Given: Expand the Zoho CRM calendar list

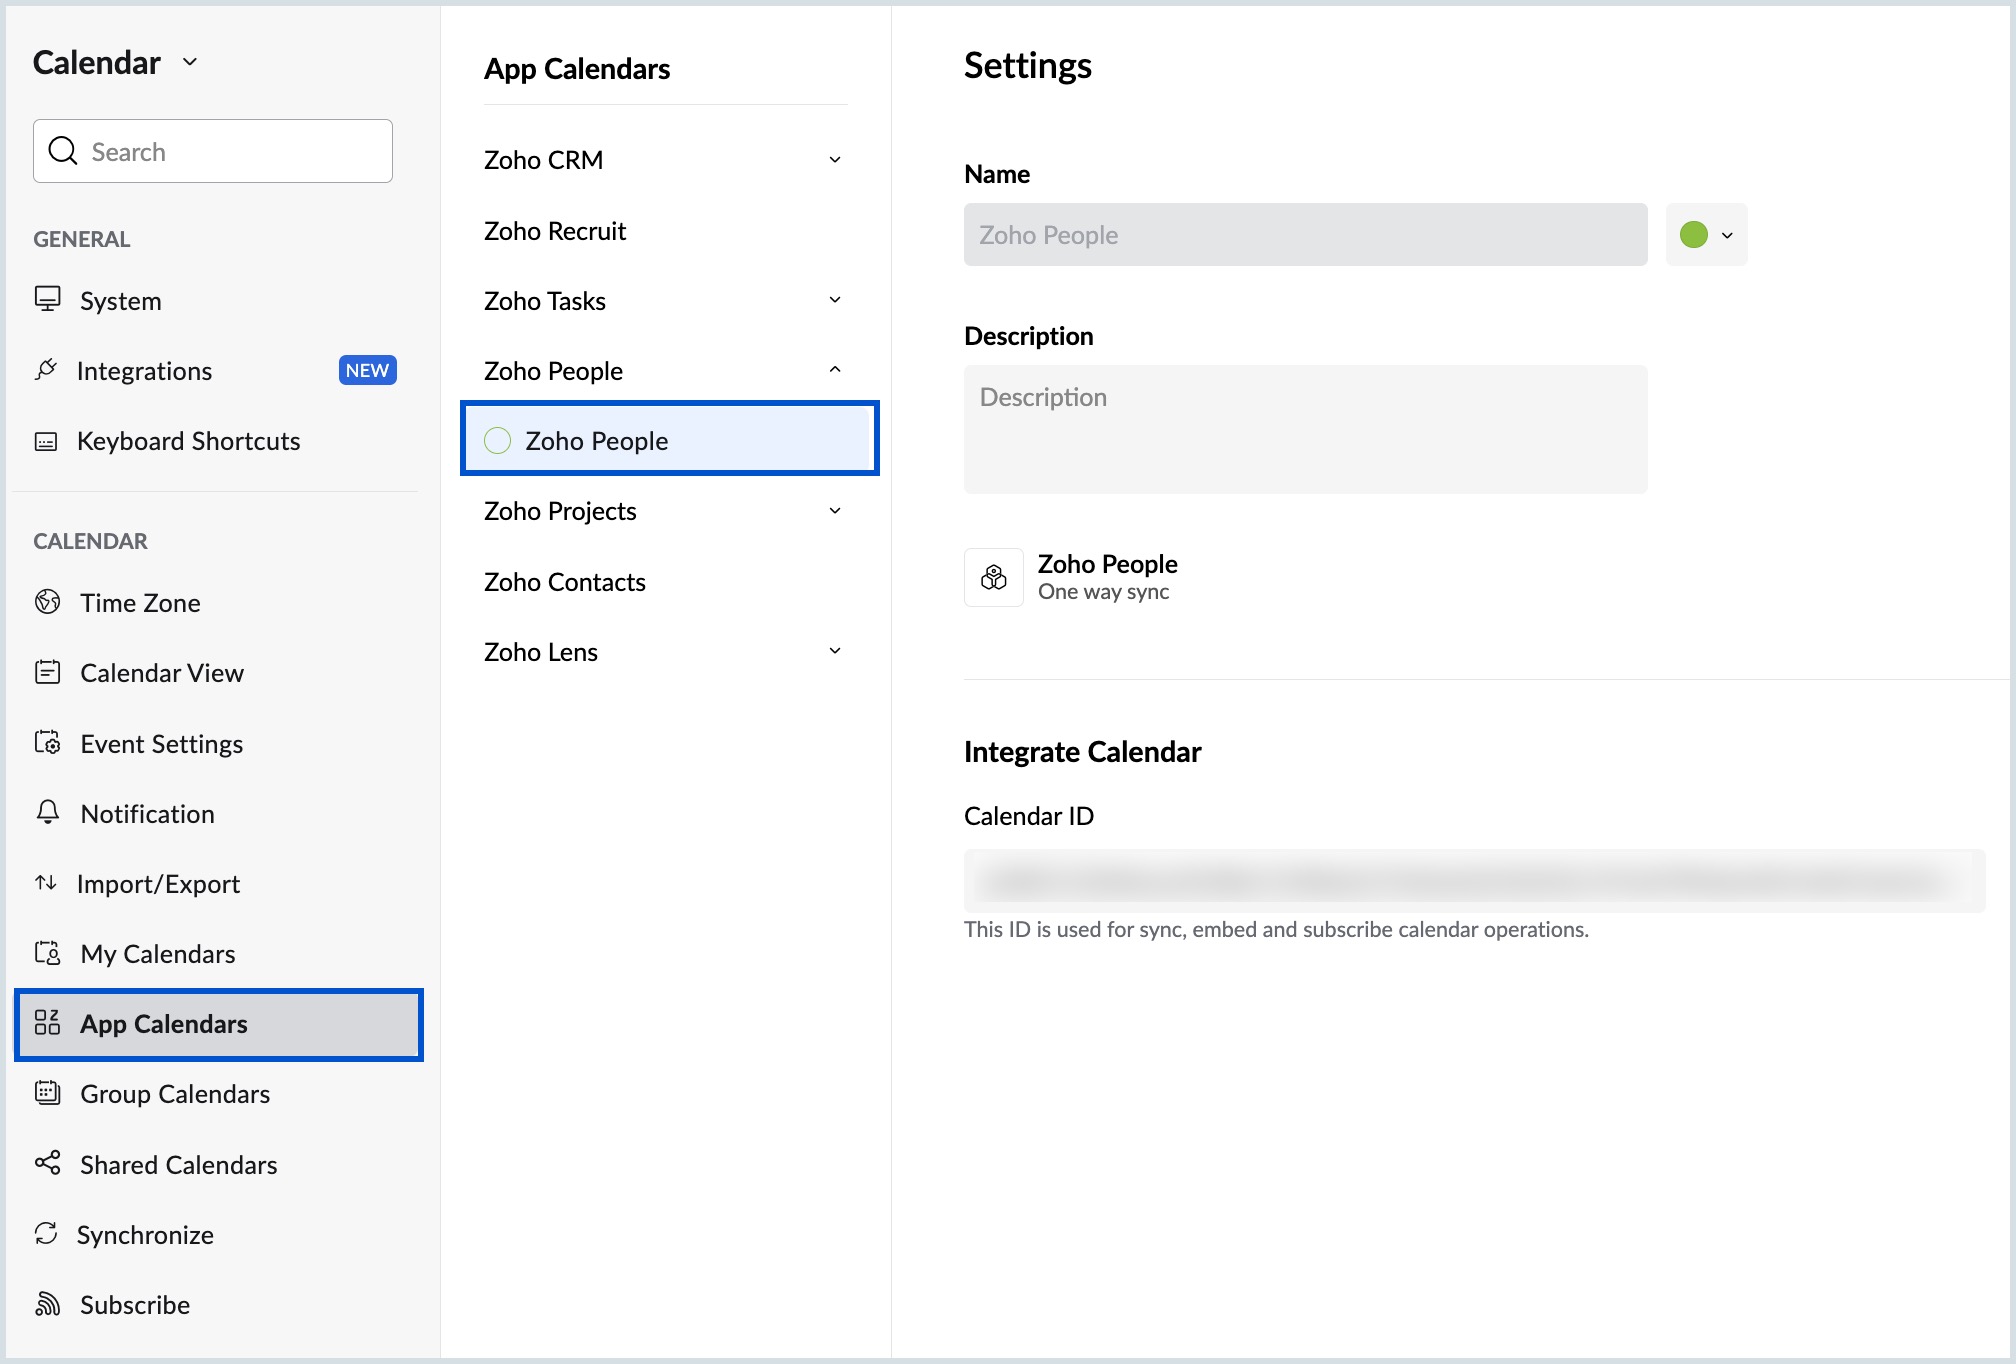Looking at the screenshot, I should coord(834,160).
